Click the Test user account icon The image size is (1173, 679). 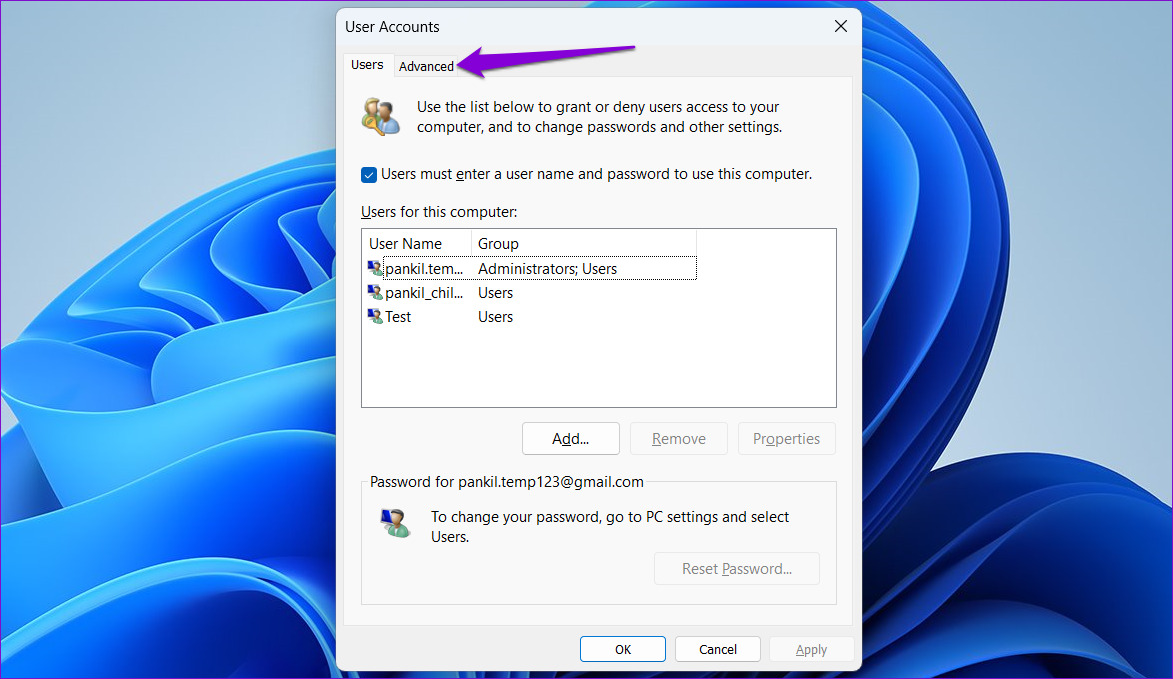[375, 317]
